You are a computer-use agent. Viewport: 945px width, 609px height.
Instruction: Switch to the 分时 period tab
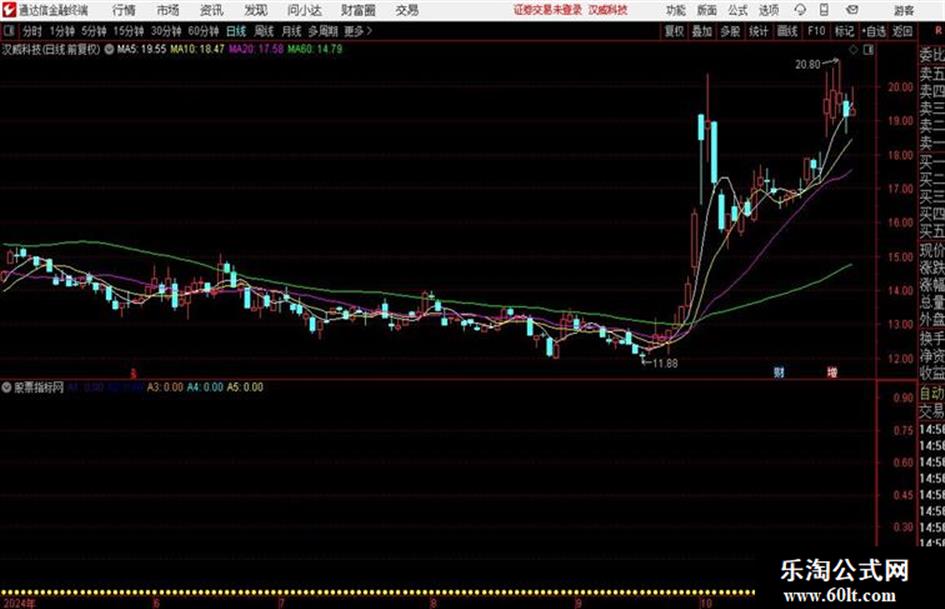pyautogui.click(x=32, y=31)
